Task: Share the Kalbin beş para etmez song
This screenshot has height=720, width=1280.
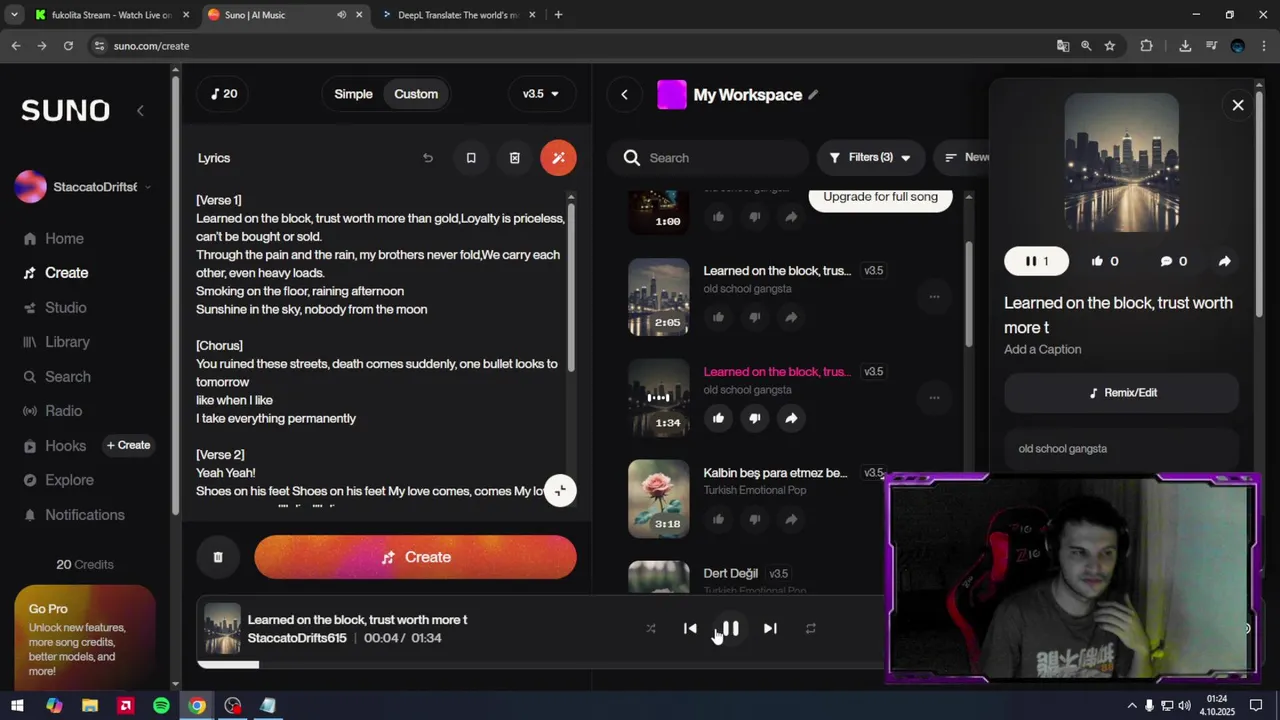Action: [x=791, y=519]
